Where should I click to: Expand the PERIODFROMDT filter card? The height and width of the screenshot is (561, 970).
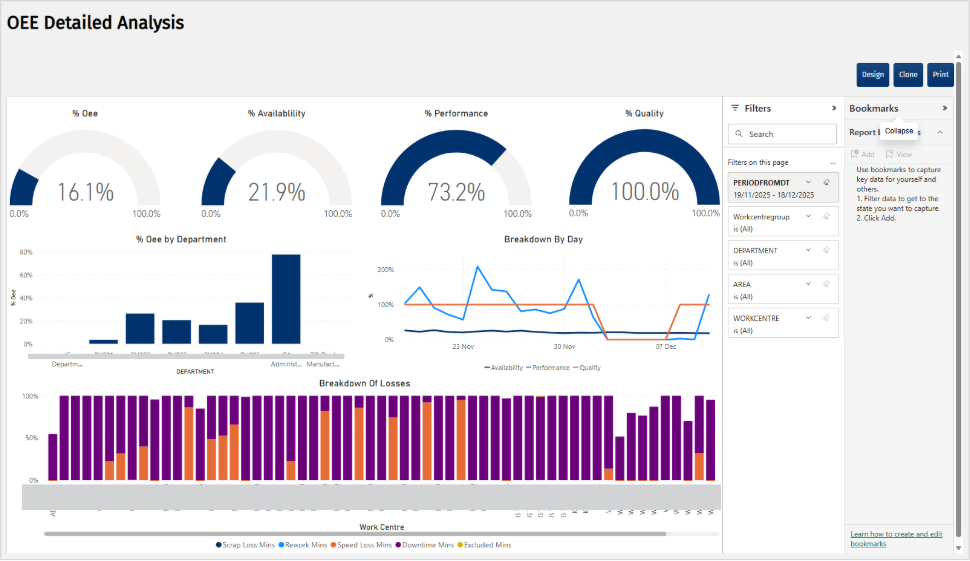pos(808,182)
